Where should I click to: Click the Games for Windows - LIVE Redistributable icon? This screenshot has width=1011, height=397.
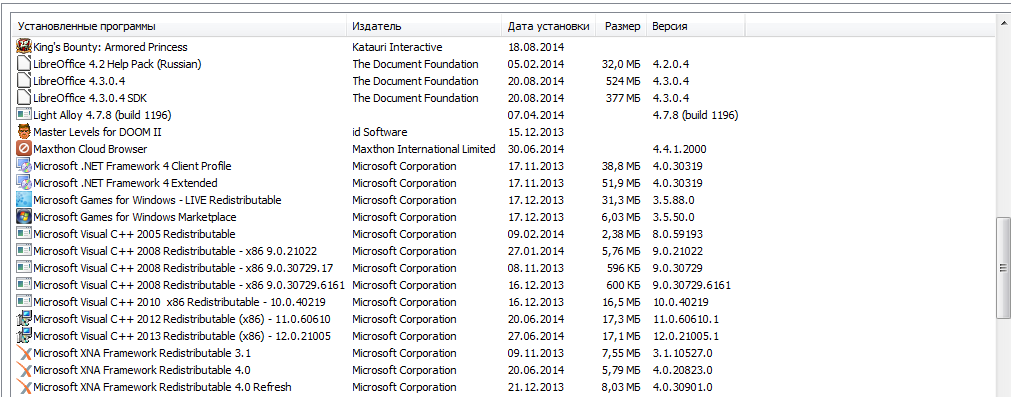point(23,200)
